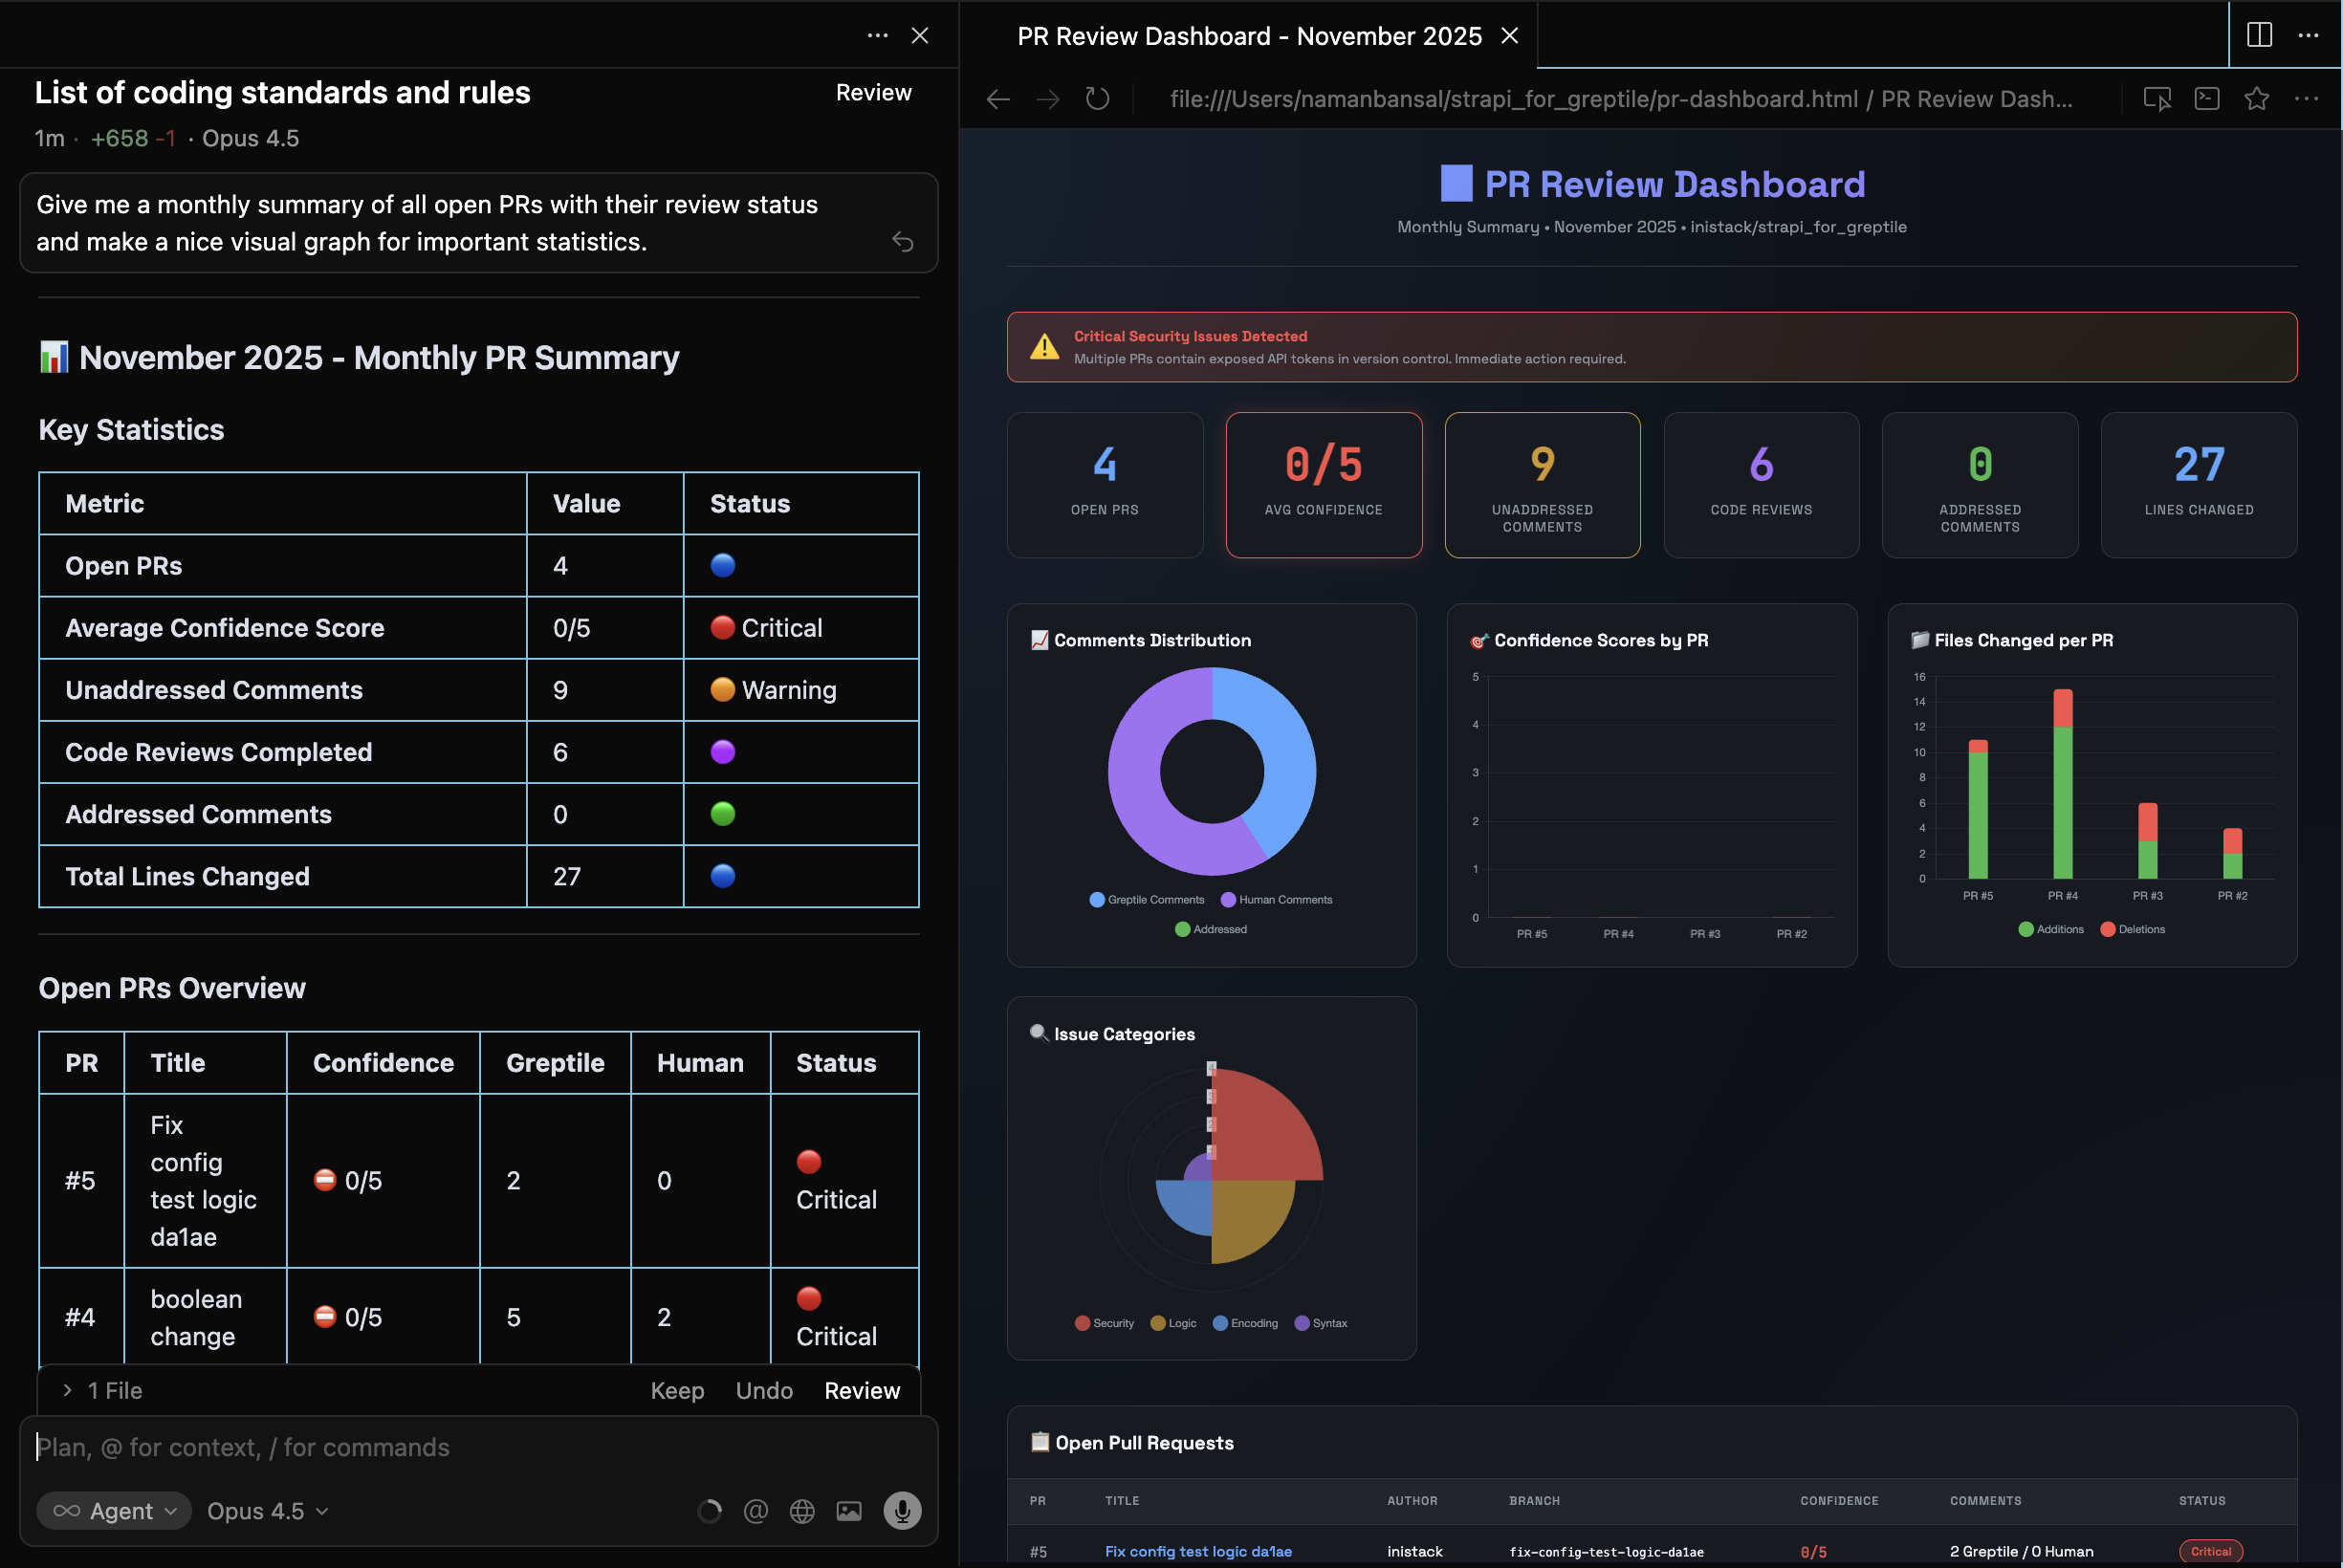This screenshot has height=1568, width=2343.
Task: Expand the 1 File disclosure
Action: [x=103, y=1390]
